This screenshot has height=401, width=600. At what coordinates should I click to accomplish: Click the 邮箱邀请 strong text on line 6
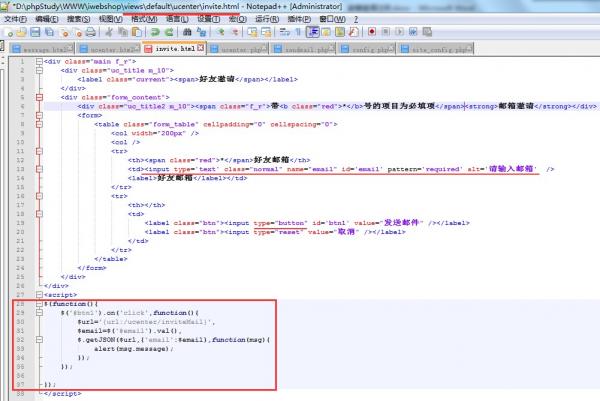516,106
